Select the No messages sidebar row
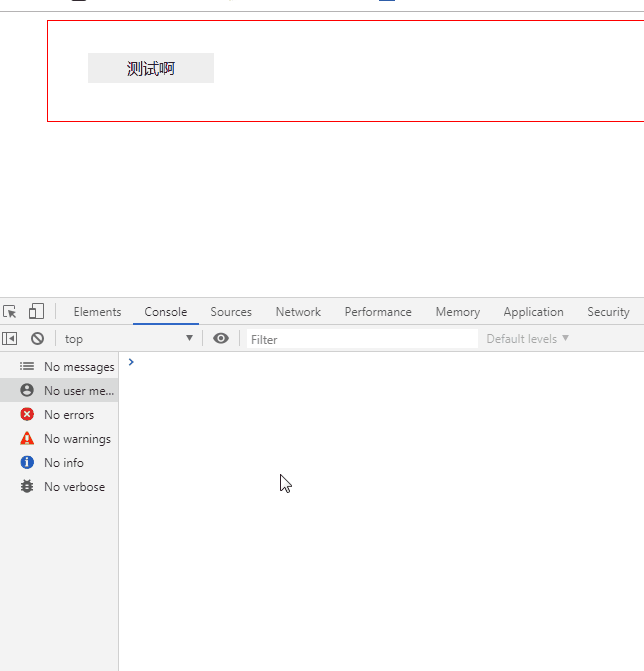The width and height of the screenshot is (644, 671). (x=59, y=366)
